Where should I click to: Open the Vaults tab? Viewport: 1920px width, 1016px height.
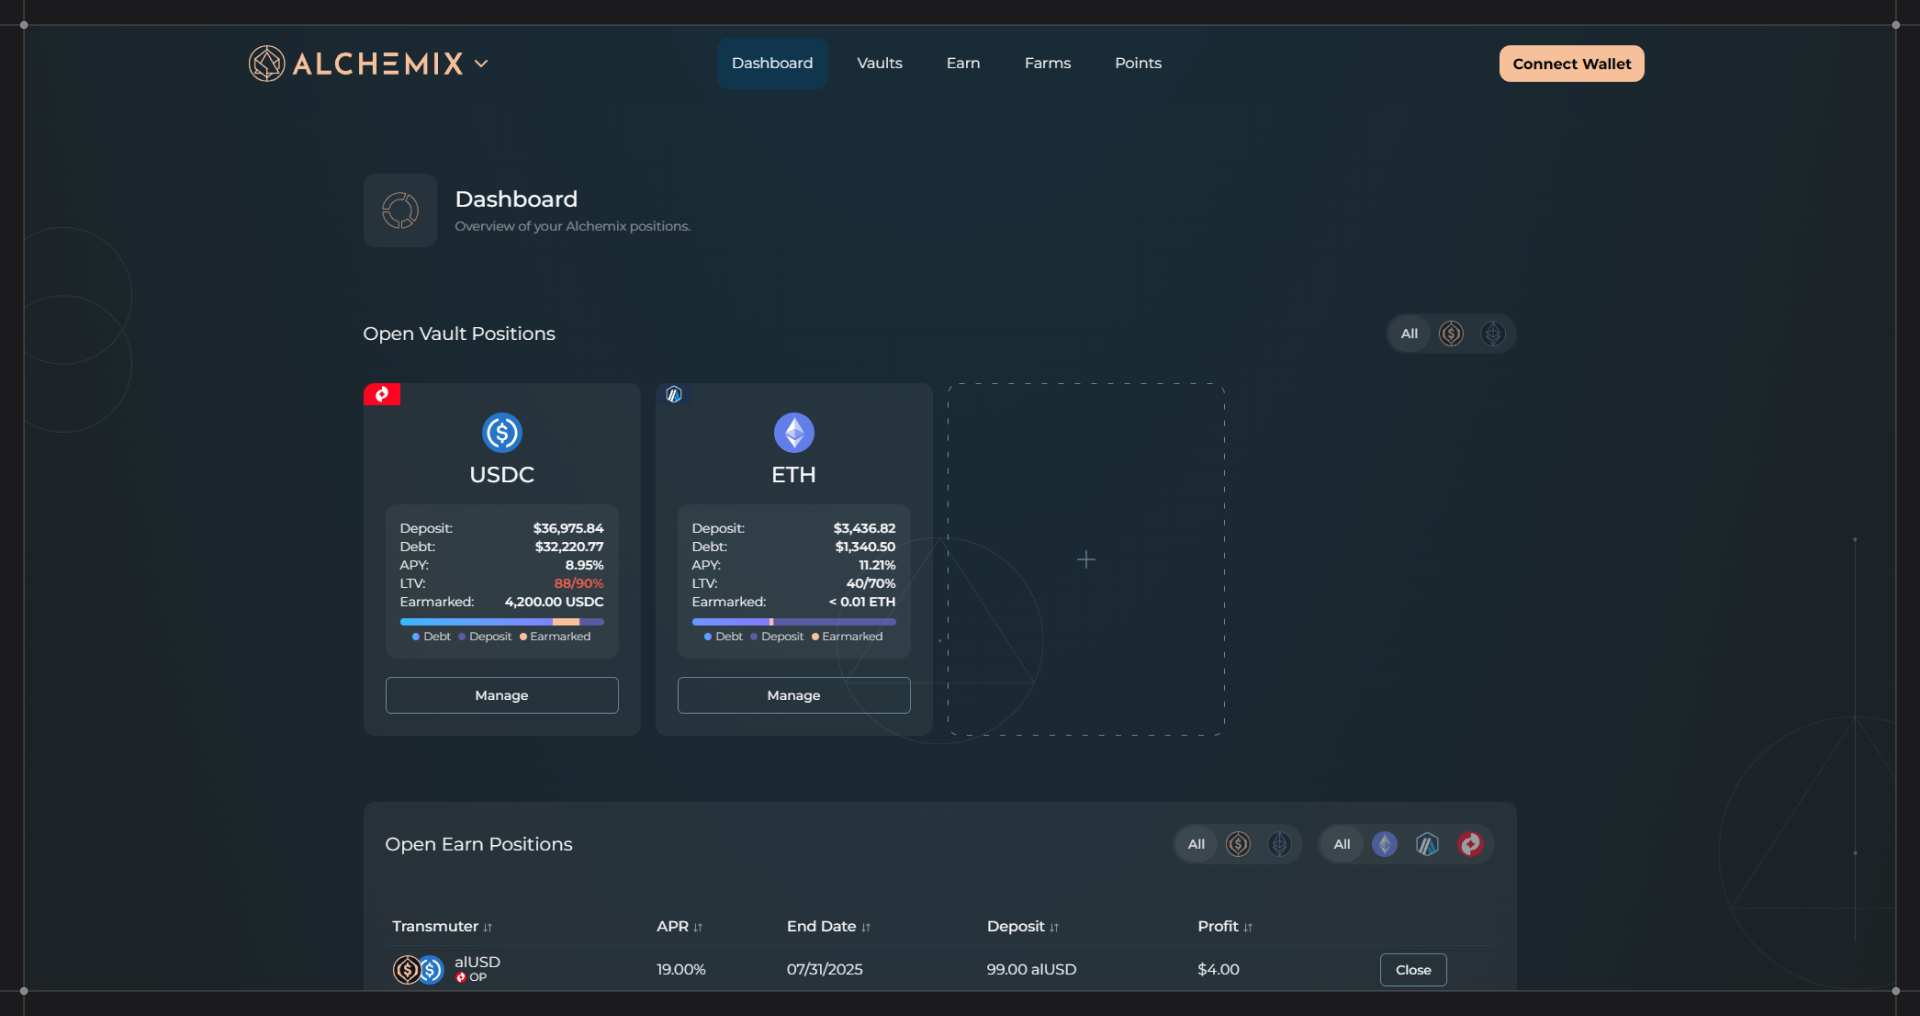879,64
